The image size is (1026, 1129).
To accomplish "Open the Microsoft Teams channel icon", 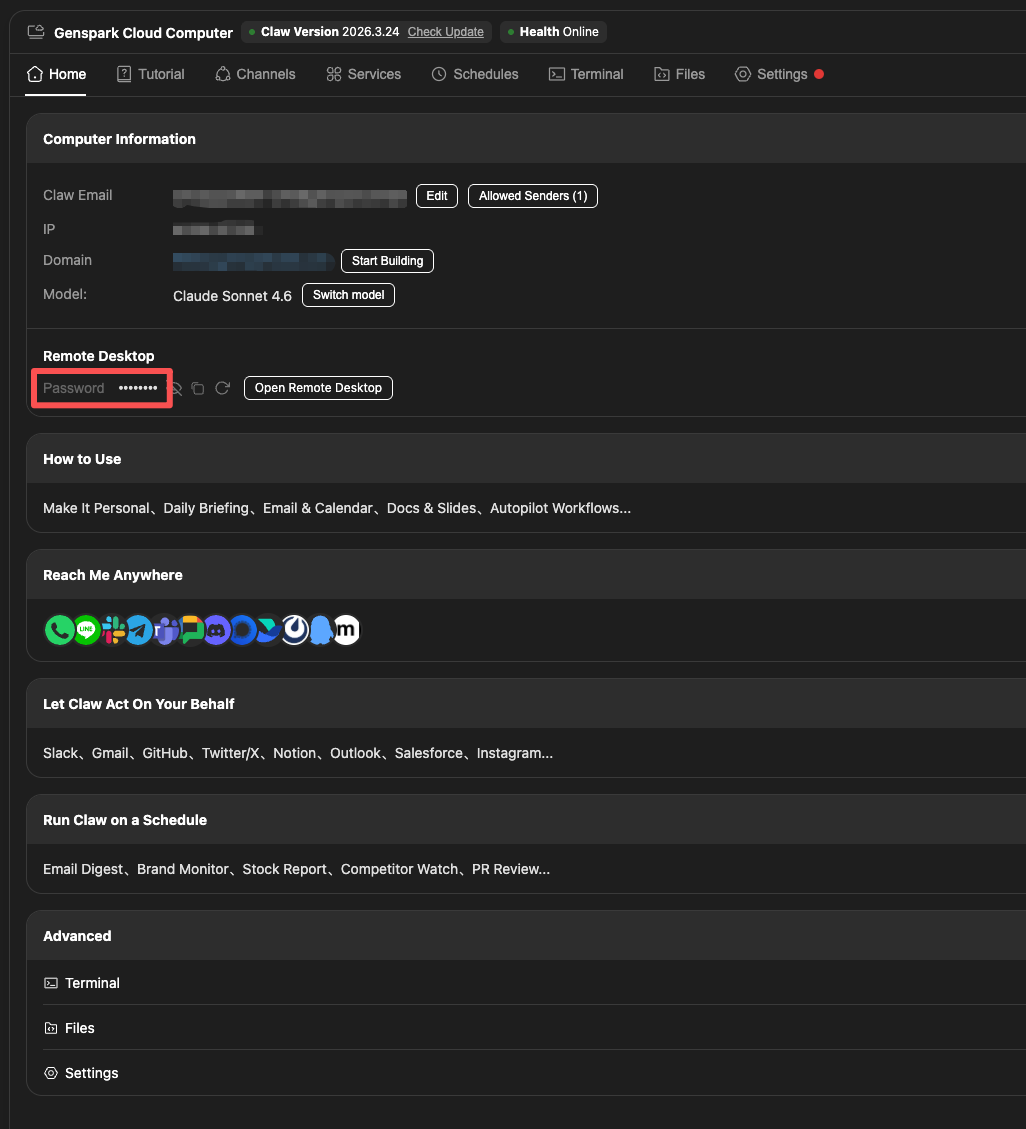I will point(165,630).
